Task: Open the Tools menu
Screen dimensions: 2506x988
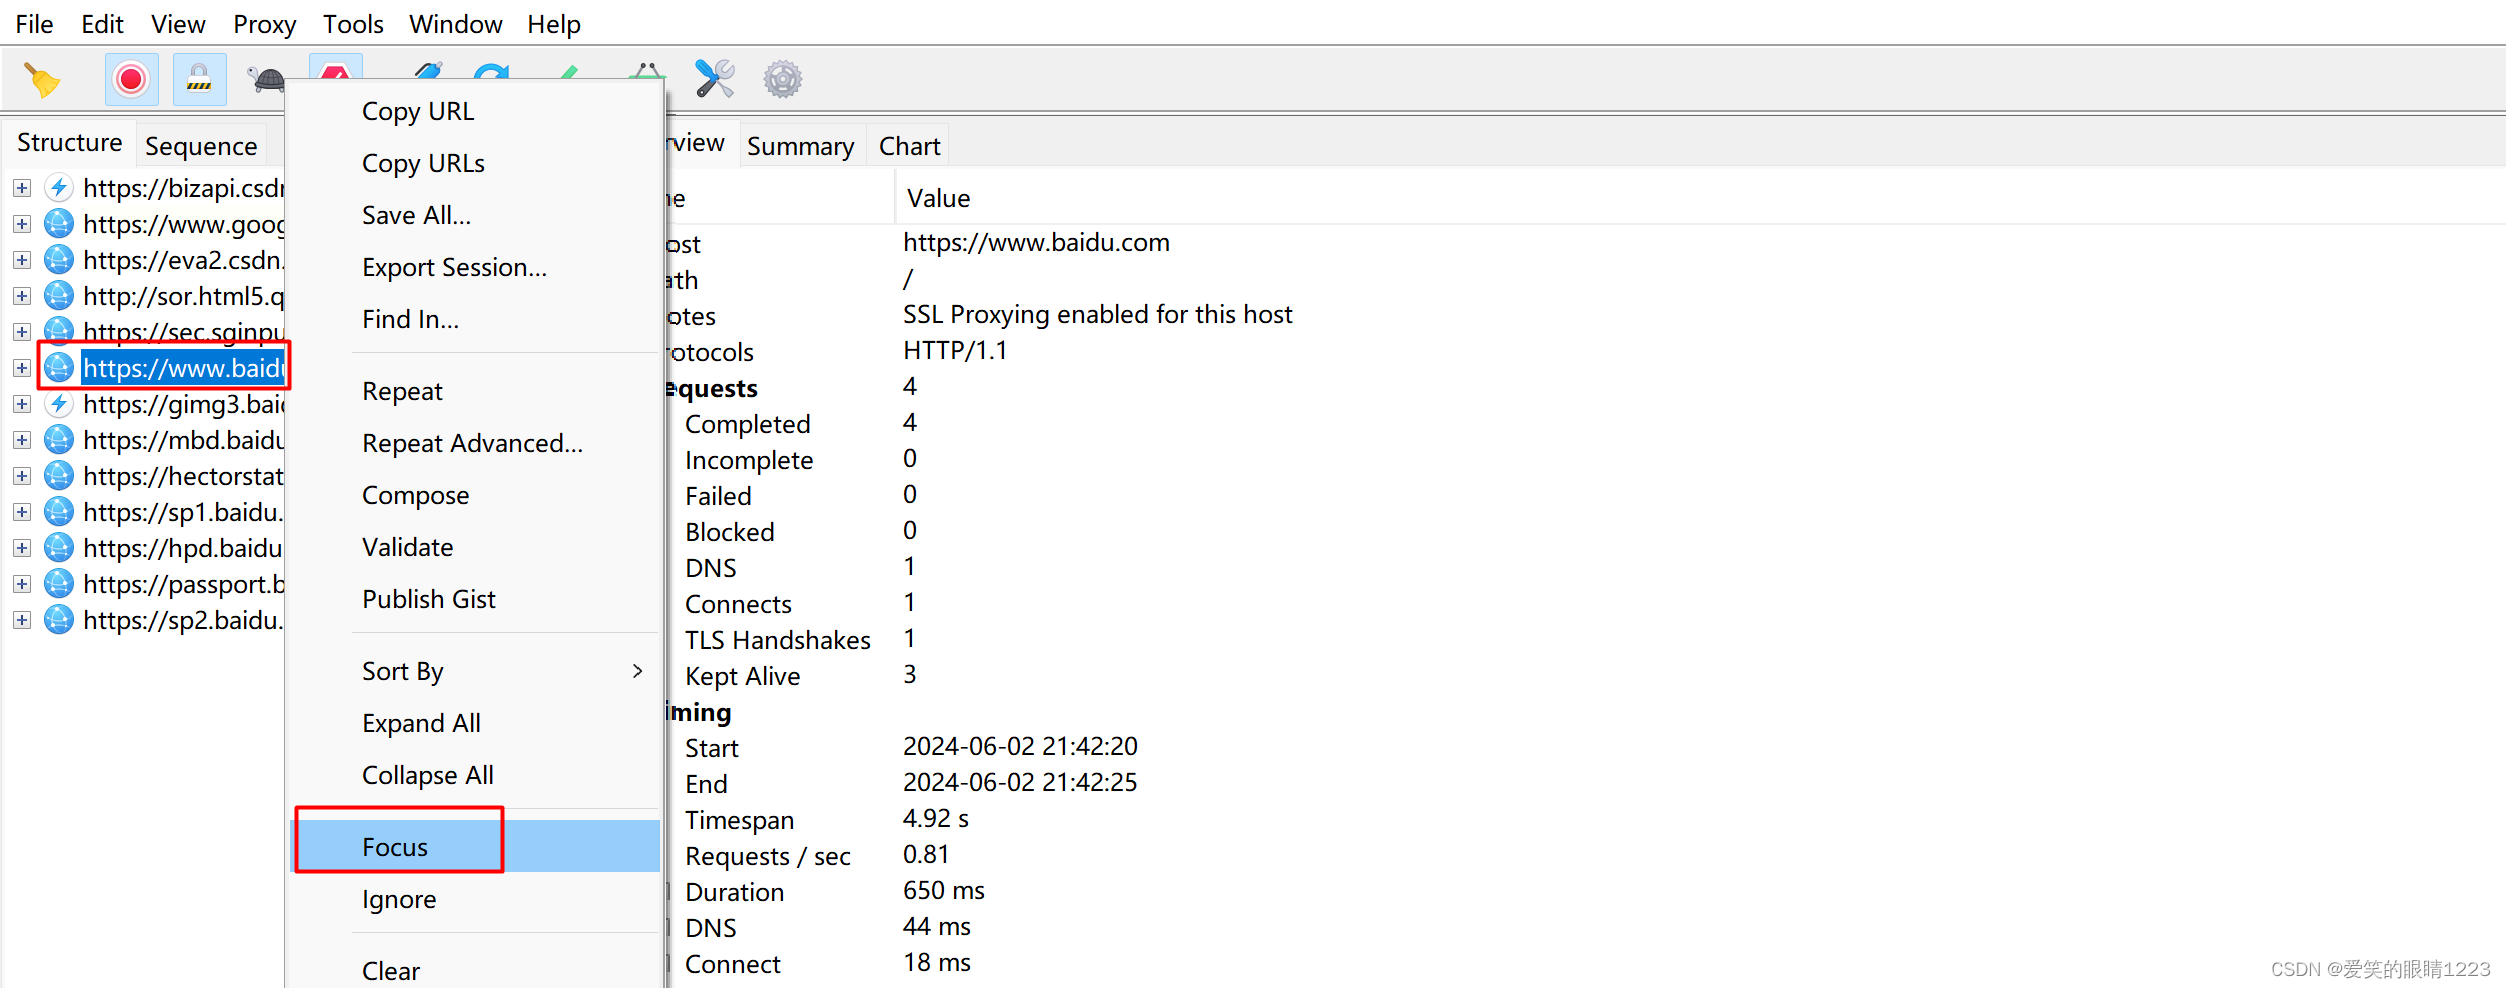Action: [x=353, y=24]
